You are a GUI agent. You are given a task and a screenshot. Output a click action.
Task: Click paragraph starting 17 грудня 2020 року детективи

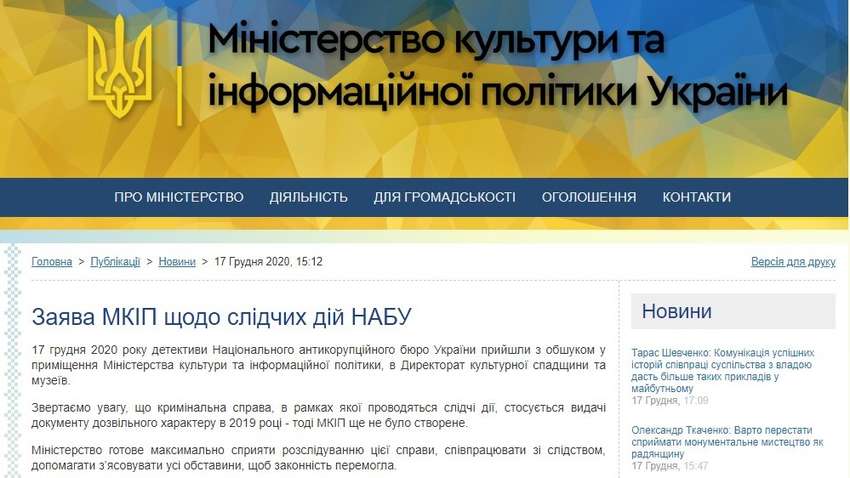318,365
